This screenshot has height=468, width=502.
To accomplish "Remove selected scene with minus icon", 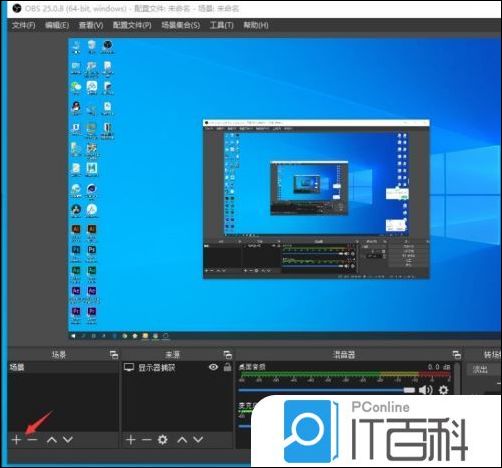I will (x=32, y=440).
